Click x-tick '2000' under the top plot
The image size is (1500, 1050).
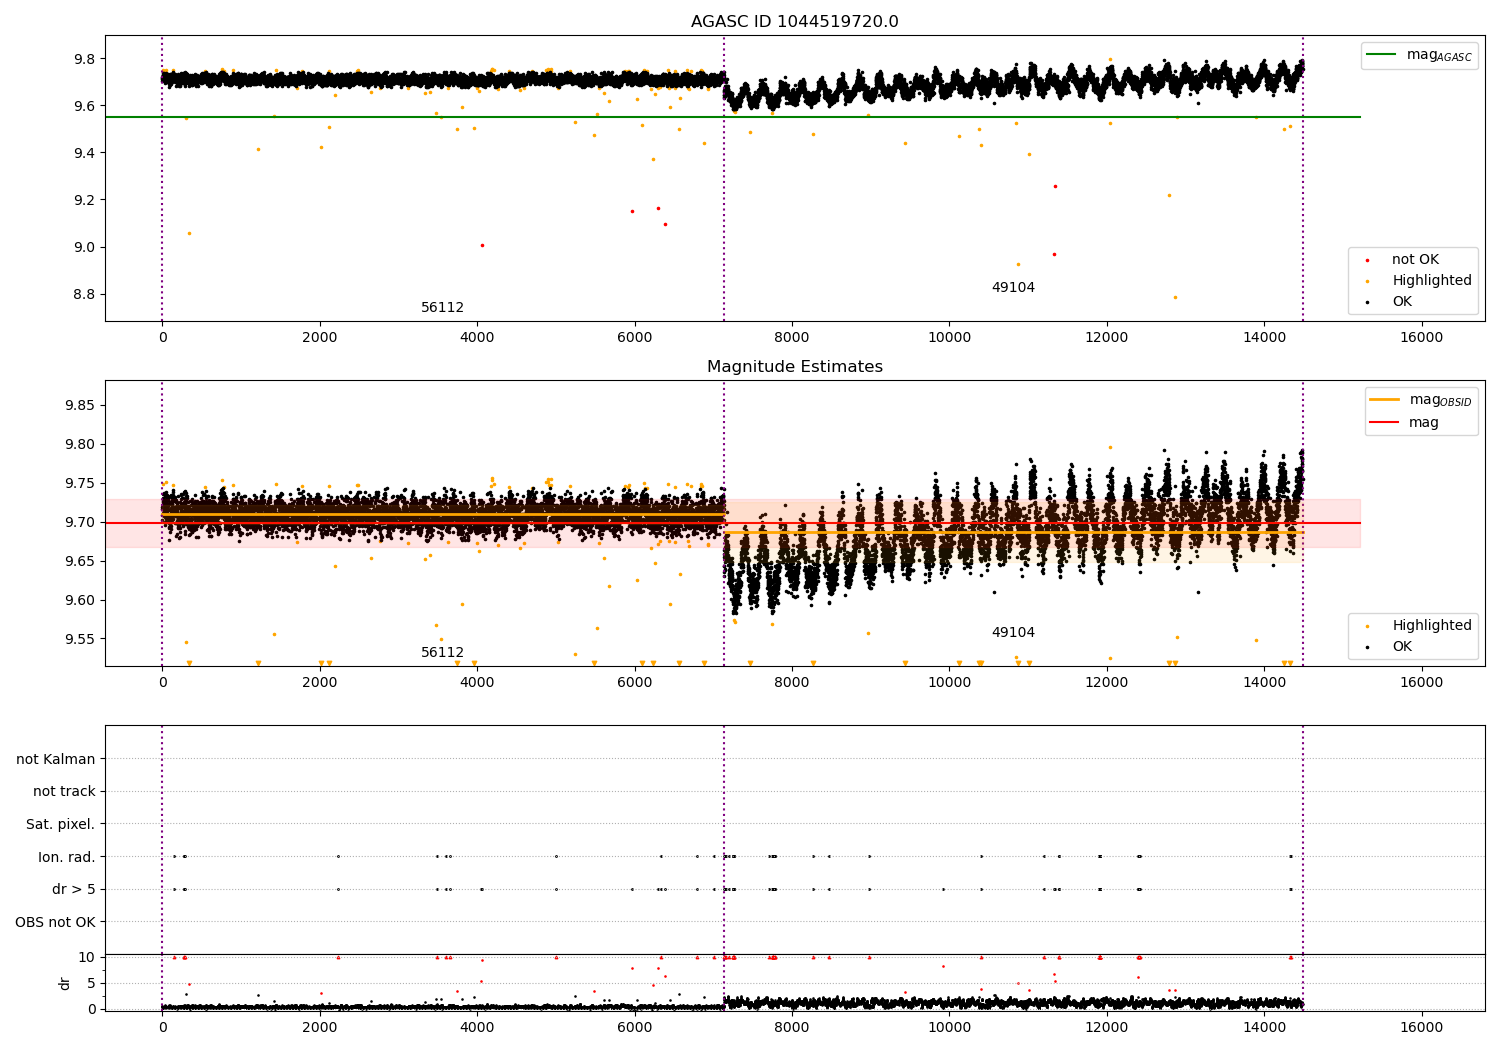tap(319, 338)
